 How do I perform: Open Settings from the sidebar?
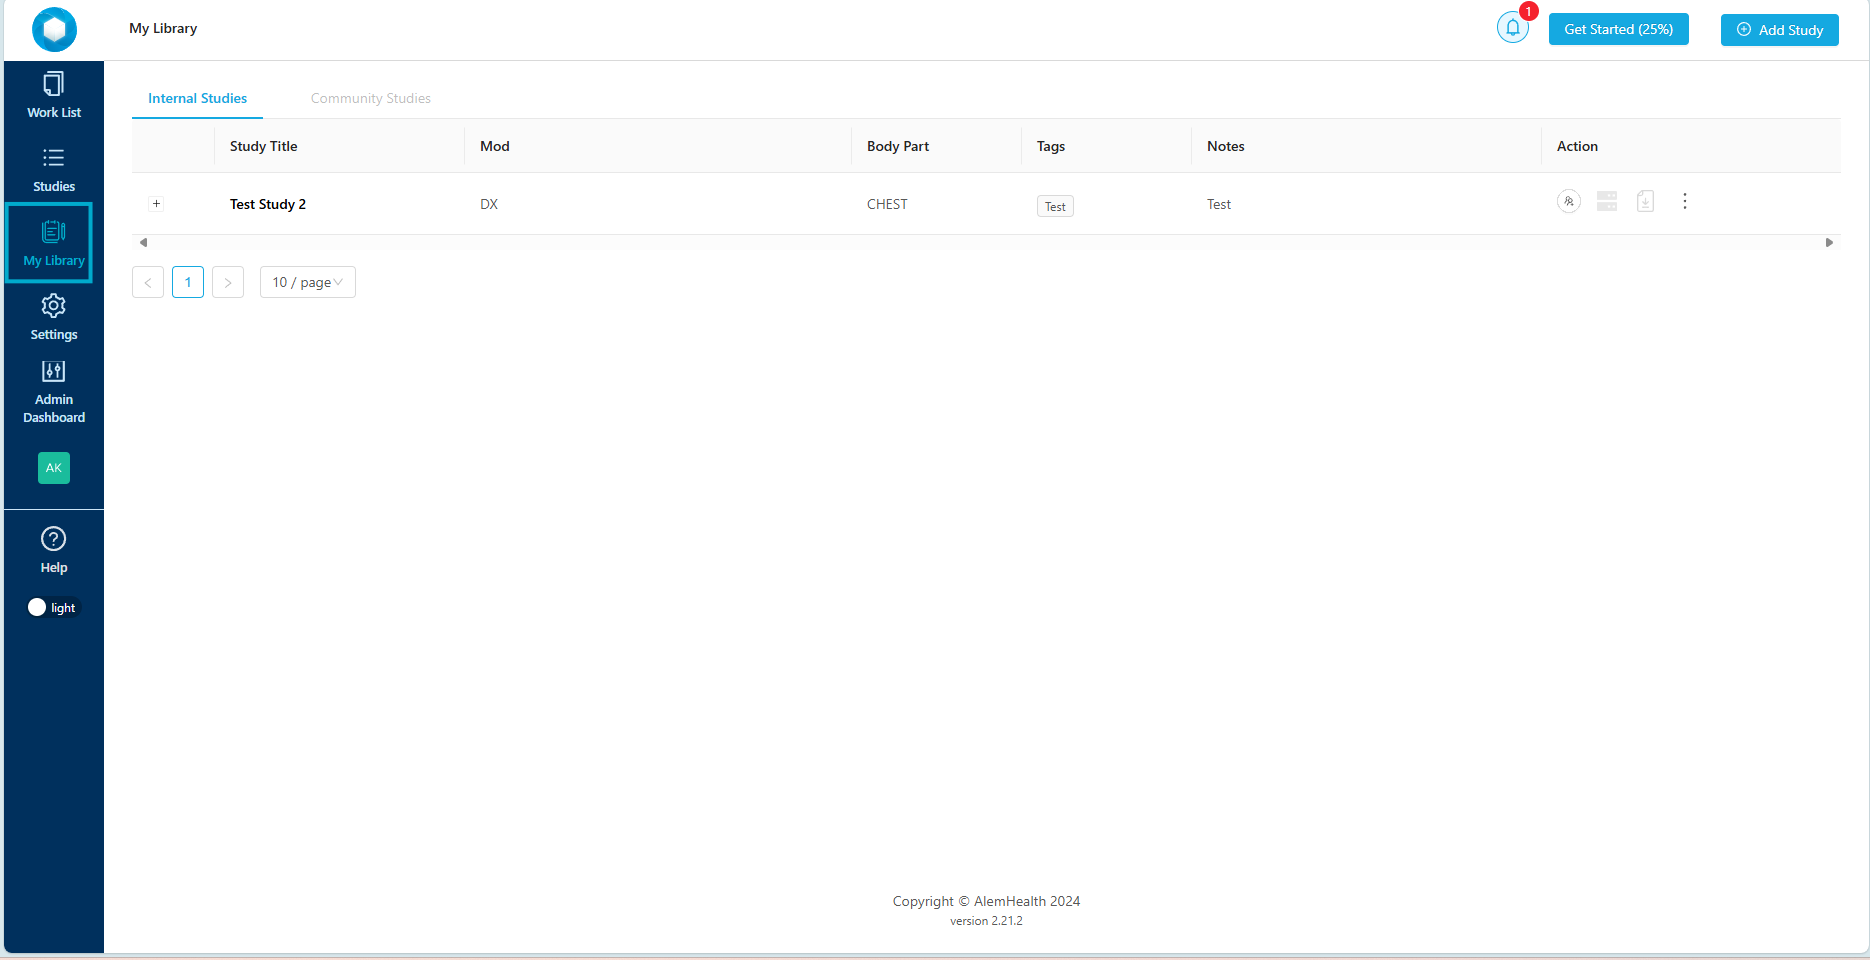[54, 317]
